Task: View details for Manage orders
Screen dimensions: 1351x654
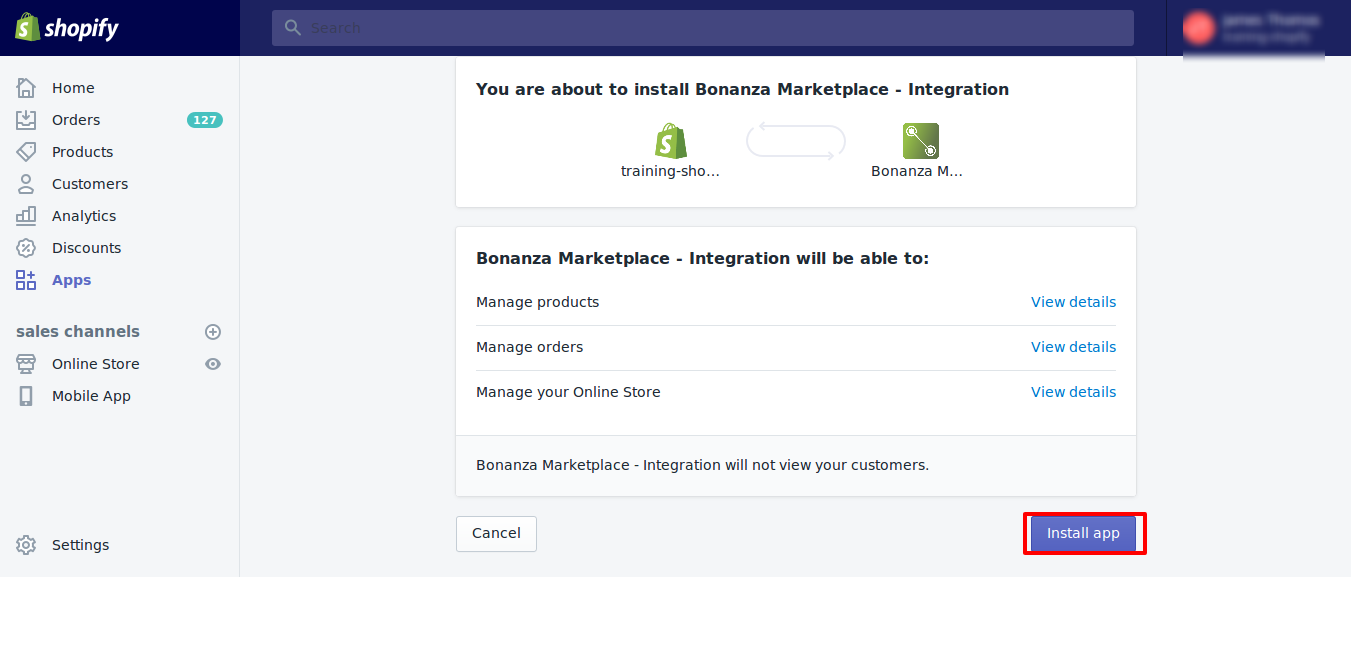Action: click(1073, 347)
